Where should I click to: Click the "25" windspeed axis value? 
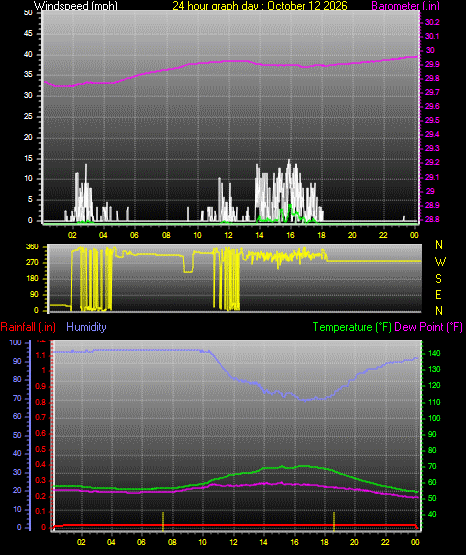[x=28, y=116]
